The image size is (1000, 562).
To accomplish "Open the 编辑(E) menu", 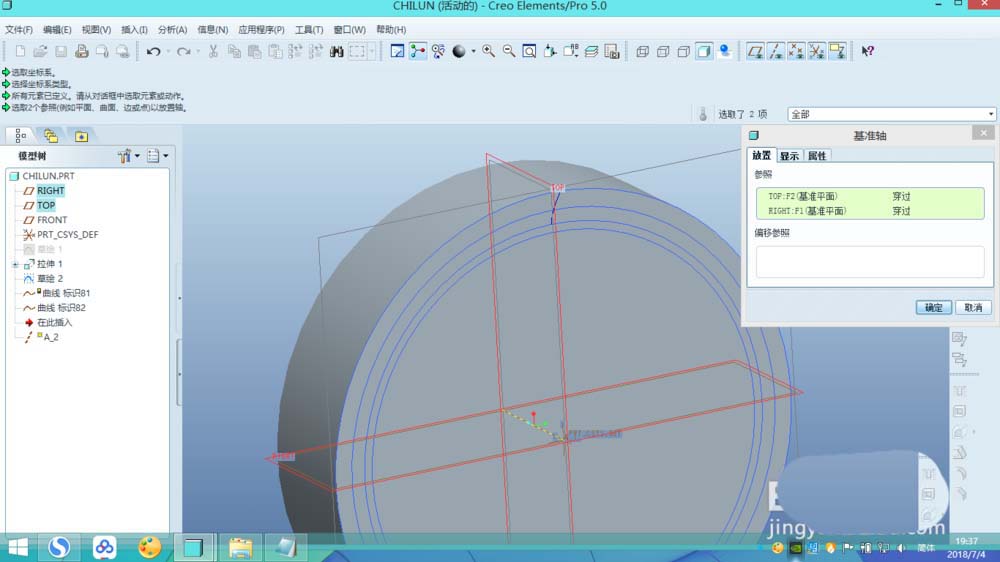I will (x=57, y=29).
